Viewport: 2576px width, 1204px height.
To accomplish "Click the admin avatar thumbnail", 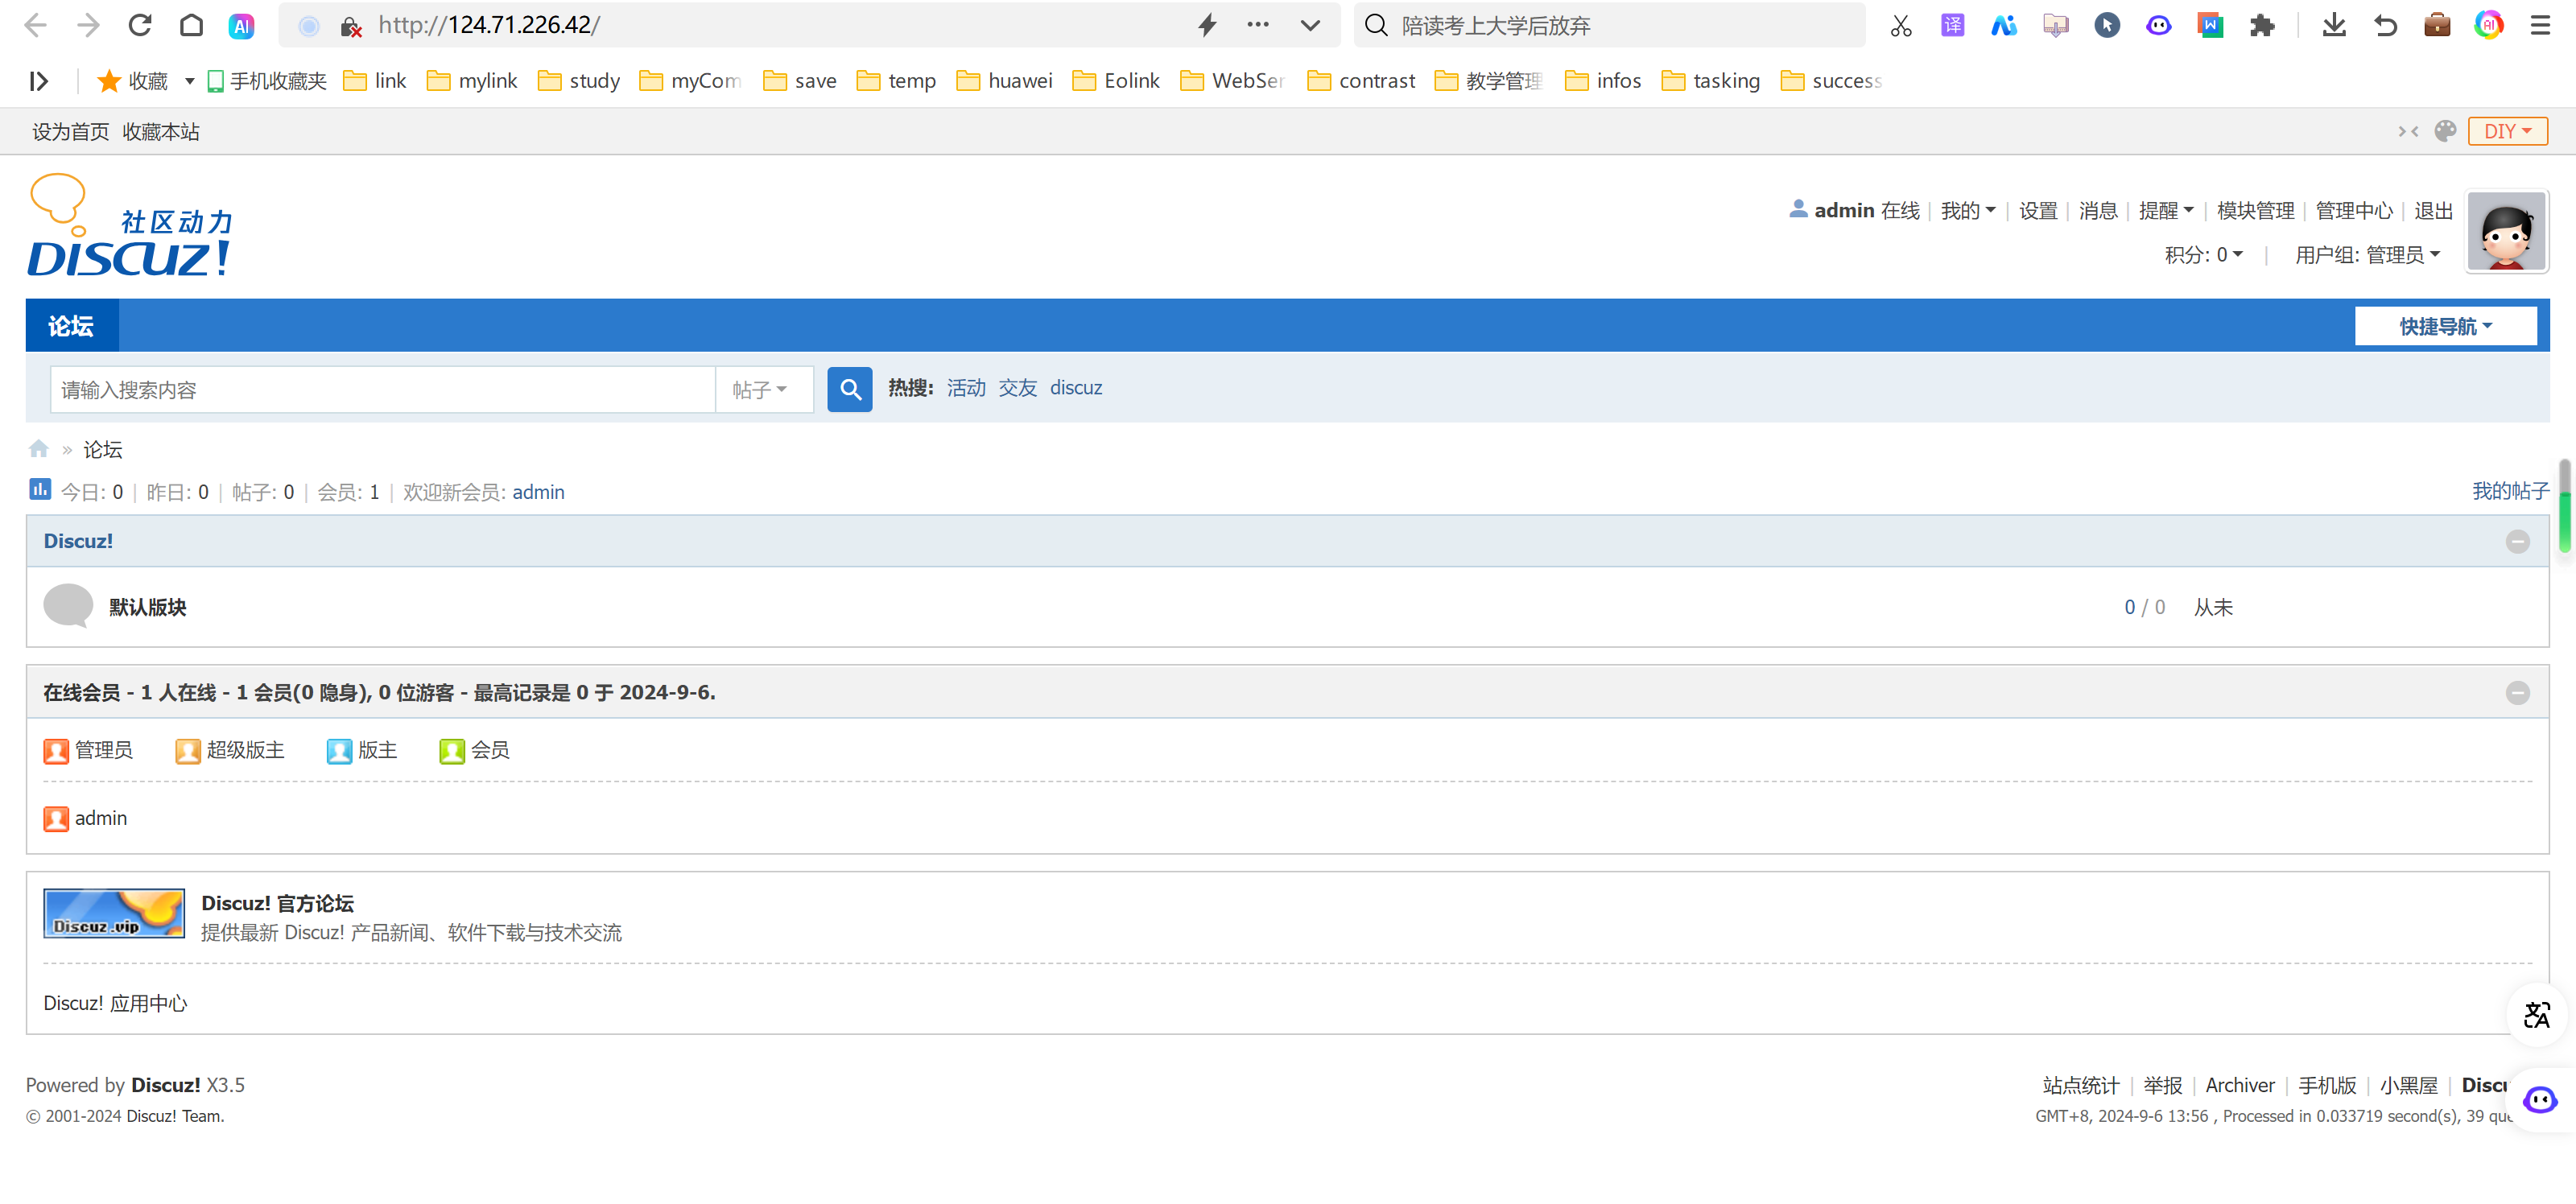I will coord(2505,232).
